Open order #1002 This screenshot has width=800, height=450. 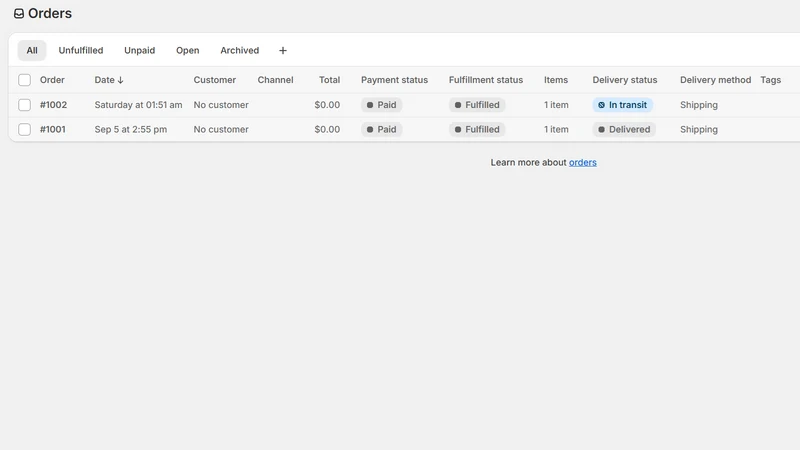[54, 105]
